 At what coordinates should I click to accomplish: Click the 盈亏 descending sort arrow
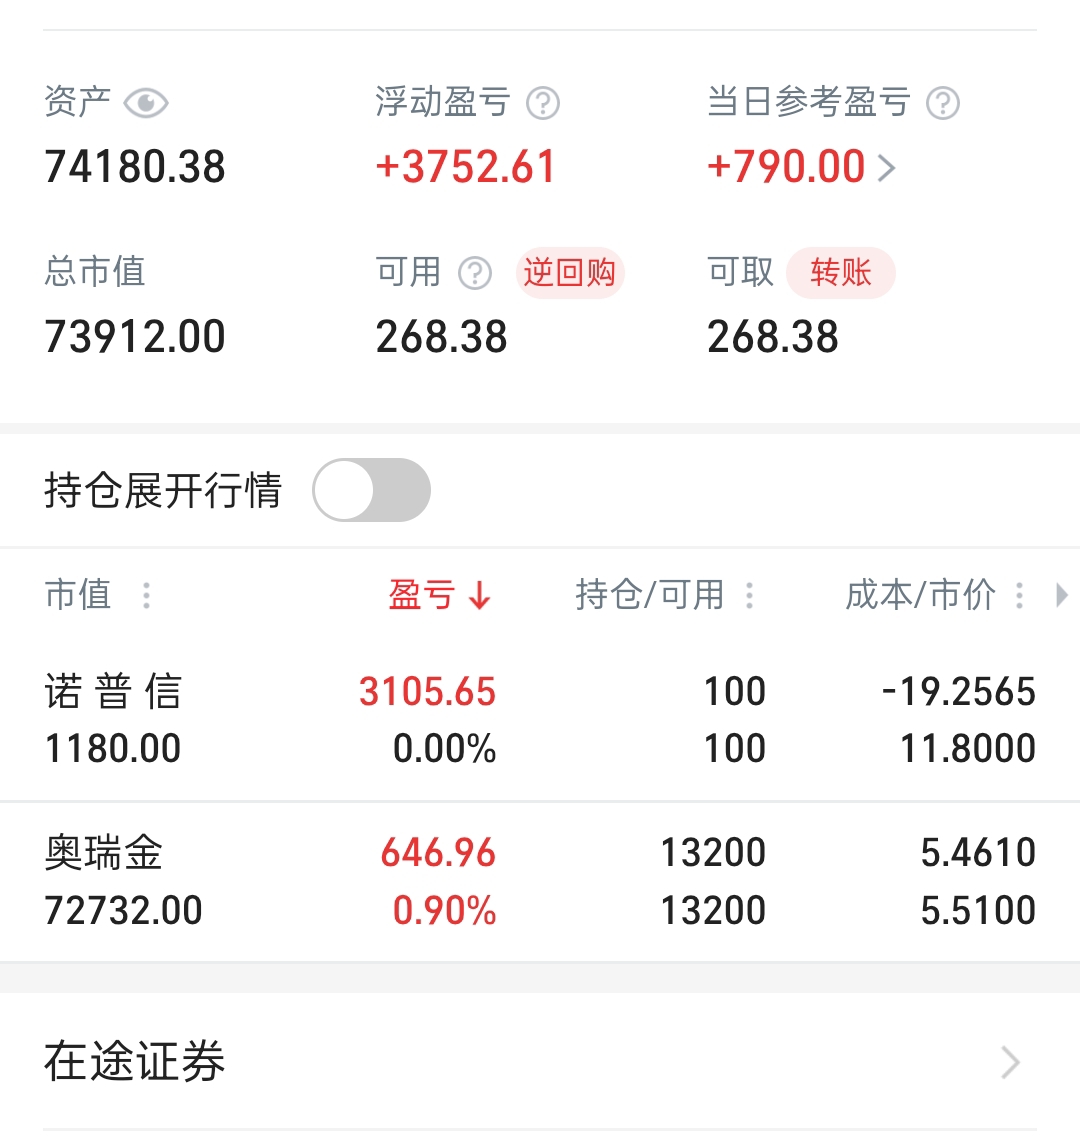tap(480, 595)
